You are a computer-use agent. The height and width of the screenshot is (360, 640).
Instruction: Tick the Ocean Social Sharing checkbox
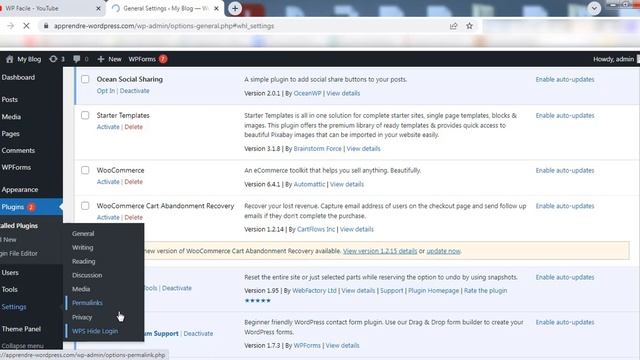(85, 79)
